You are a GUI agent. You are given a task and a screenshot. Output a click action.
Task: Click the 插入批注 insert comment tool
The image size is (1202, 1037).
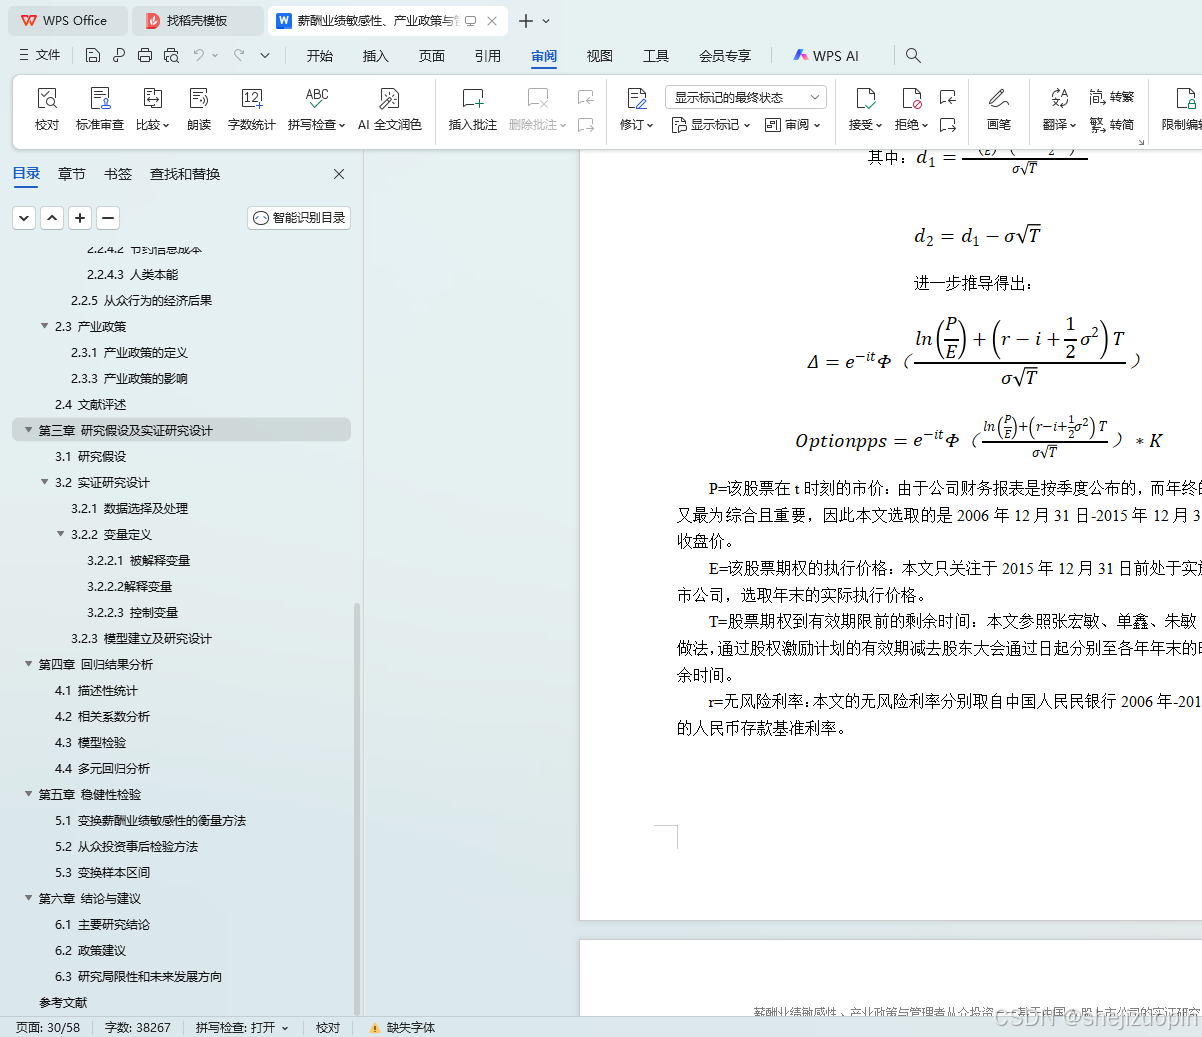click(473, 108)
